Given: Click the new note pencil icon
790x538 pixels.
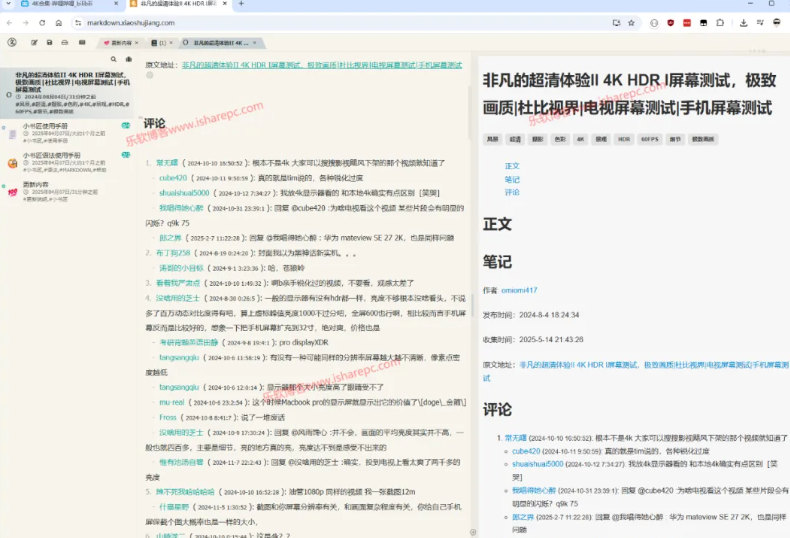Looking at the screenshot, I should point(34,43).
